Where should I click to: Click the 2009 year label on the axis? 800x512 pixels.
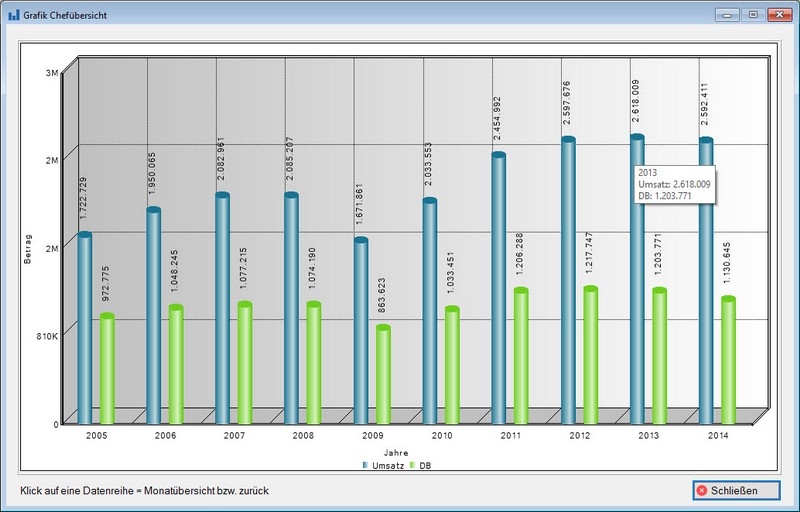coord(374,437)
